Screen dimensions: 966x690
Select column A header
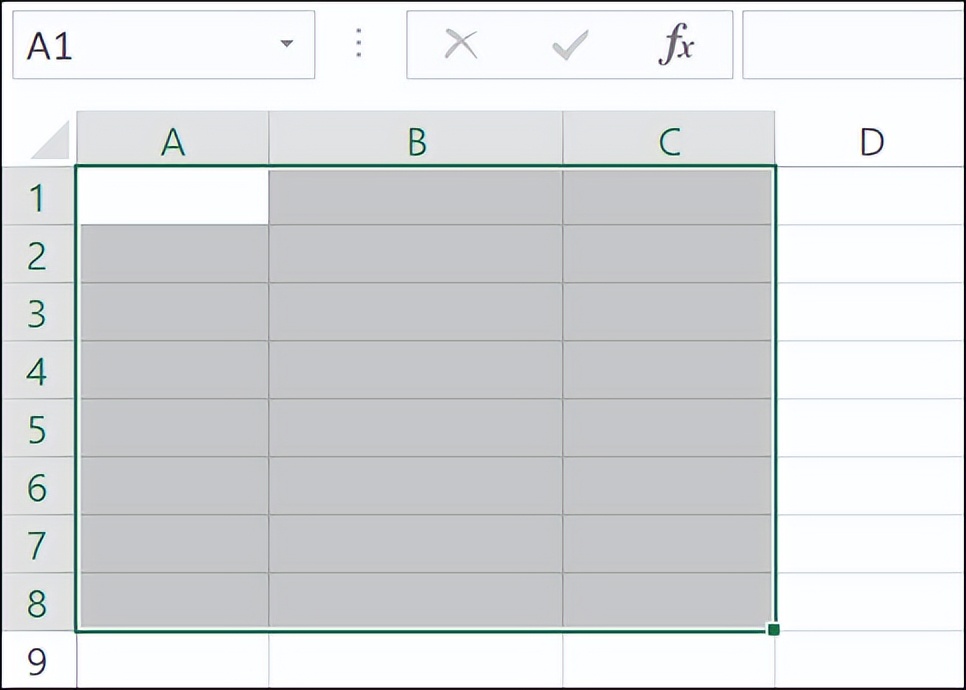coord(173,142)
